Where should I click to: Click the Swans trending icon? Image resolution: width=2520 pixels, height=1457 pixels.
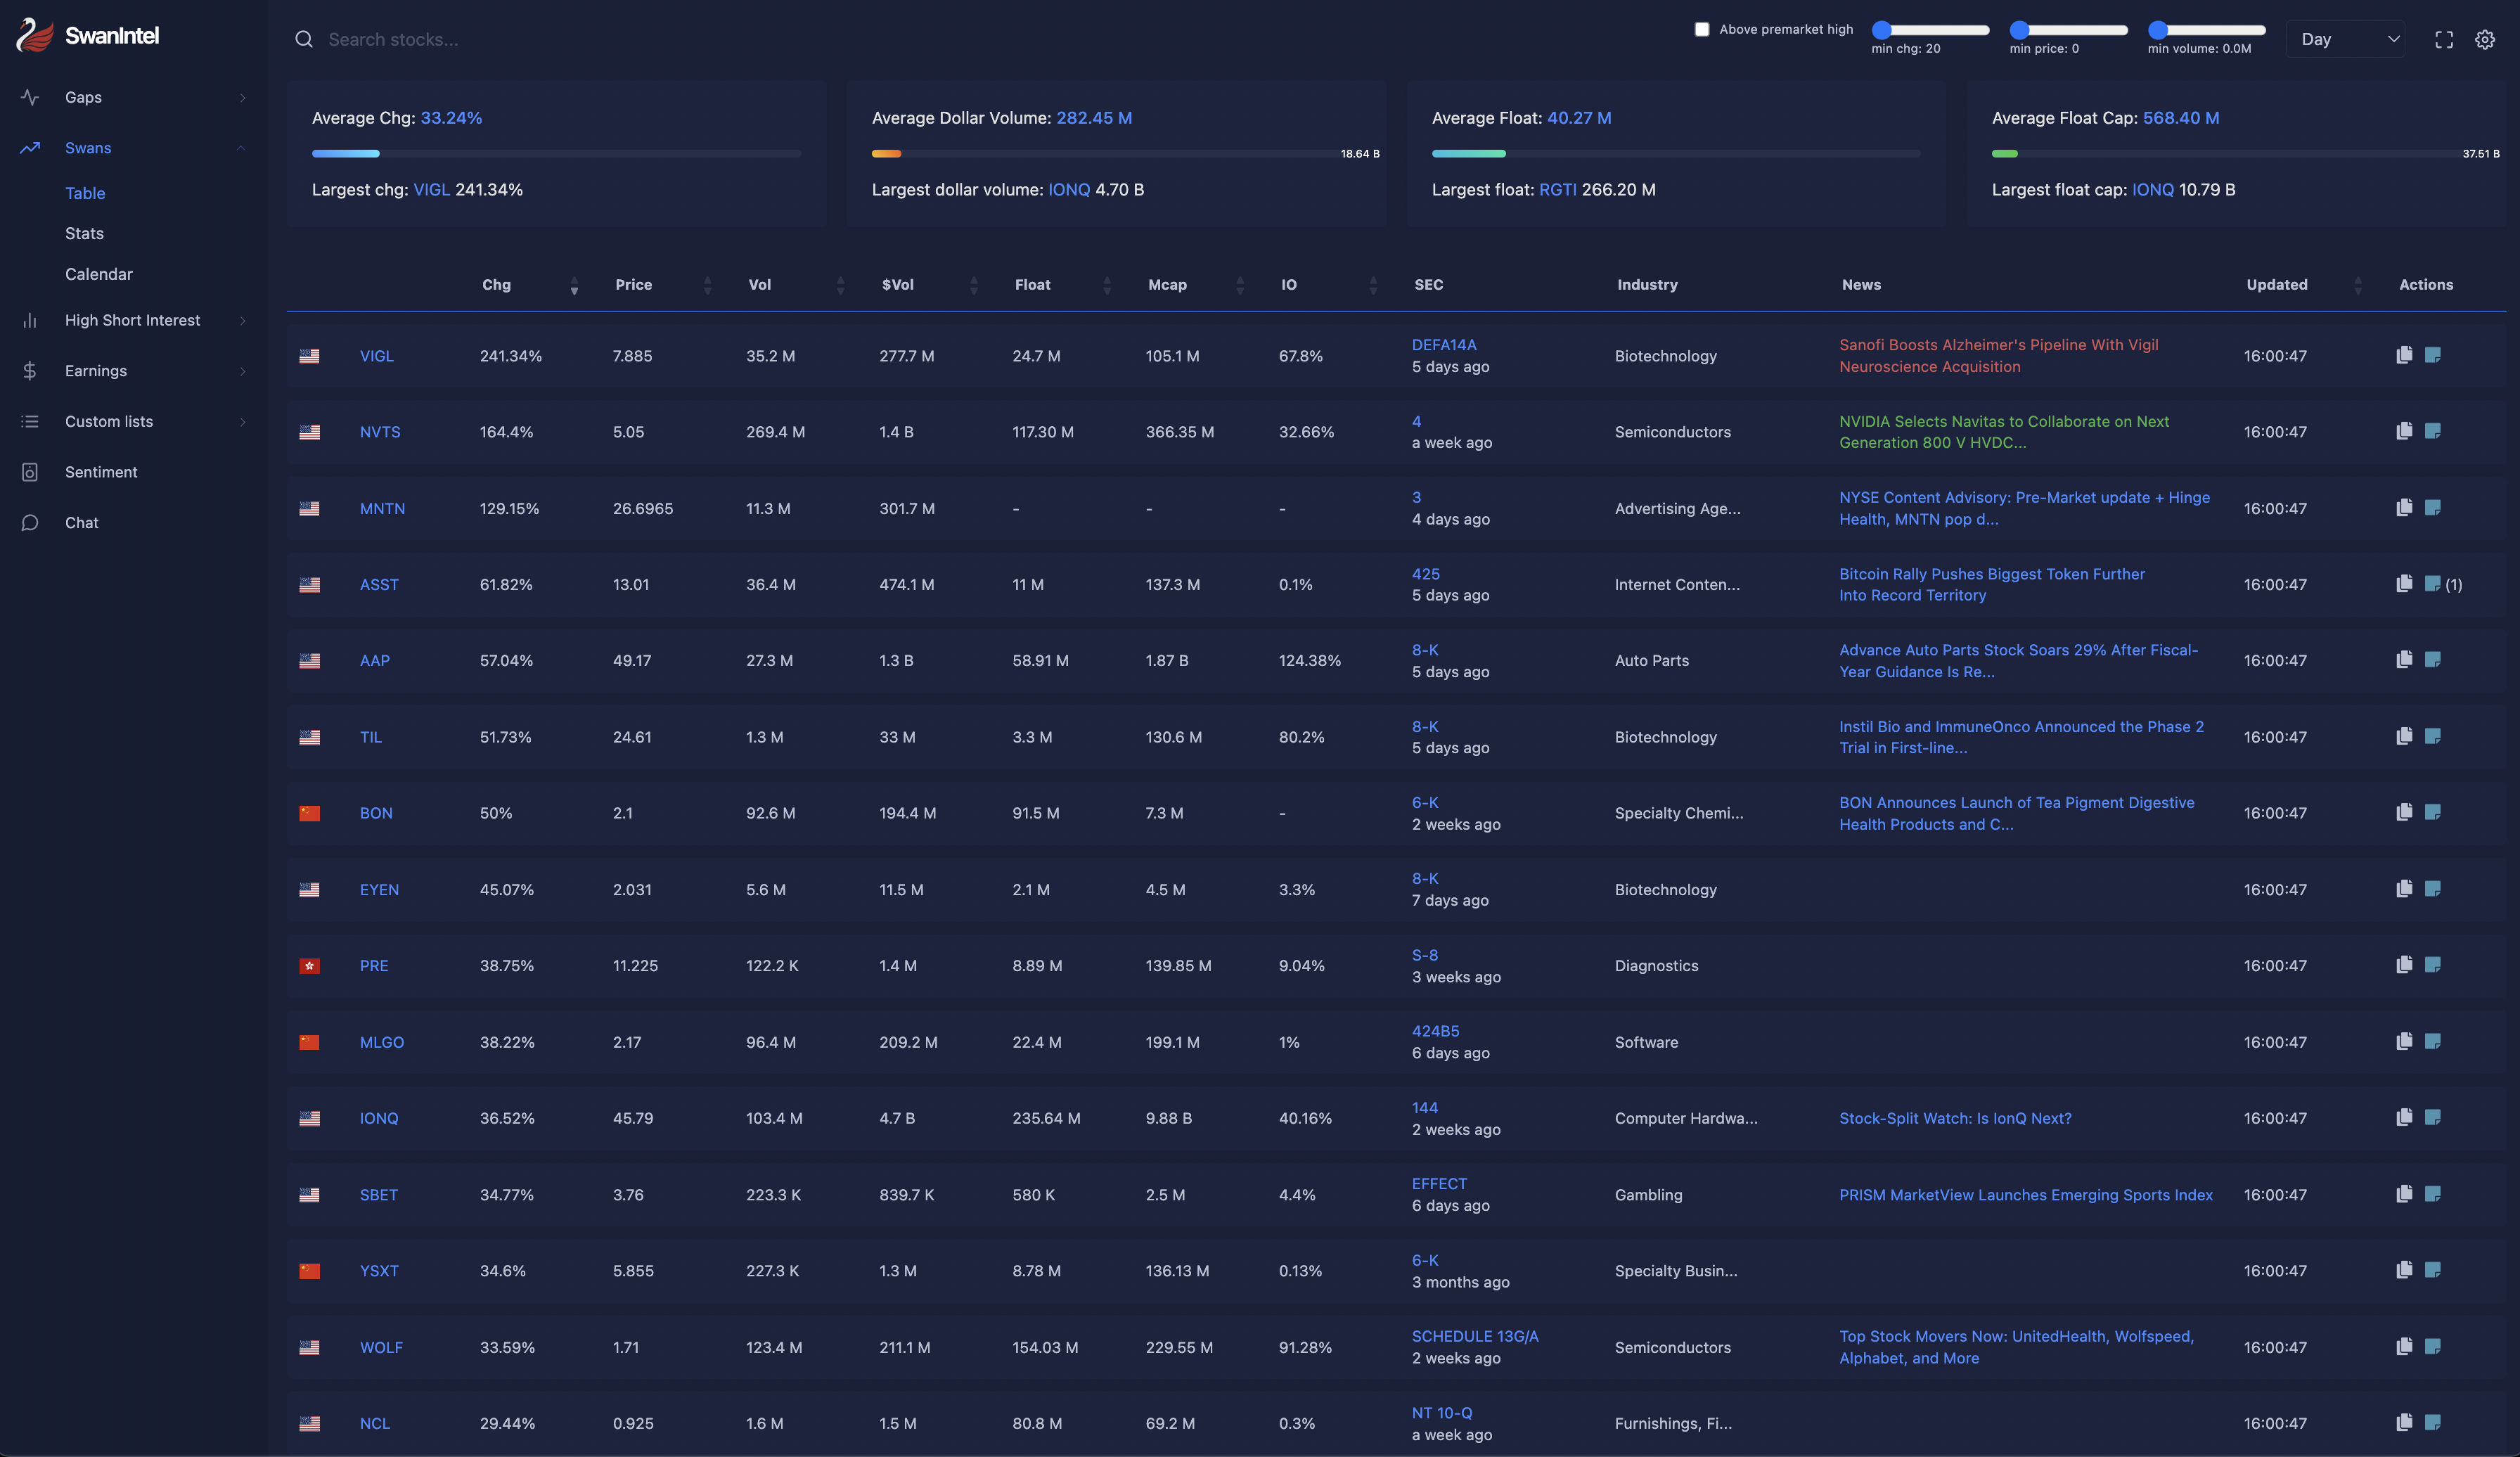click(x=30, y=148)
